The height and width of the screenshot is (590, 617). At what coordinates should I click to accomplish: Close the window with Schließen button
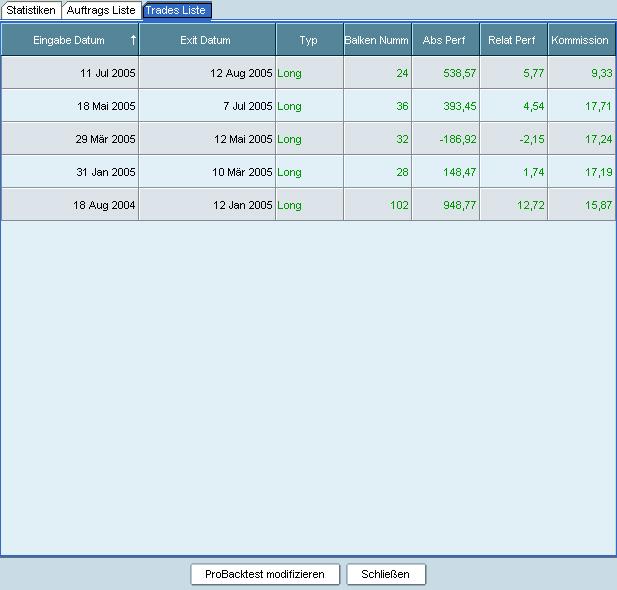[386, 574]
